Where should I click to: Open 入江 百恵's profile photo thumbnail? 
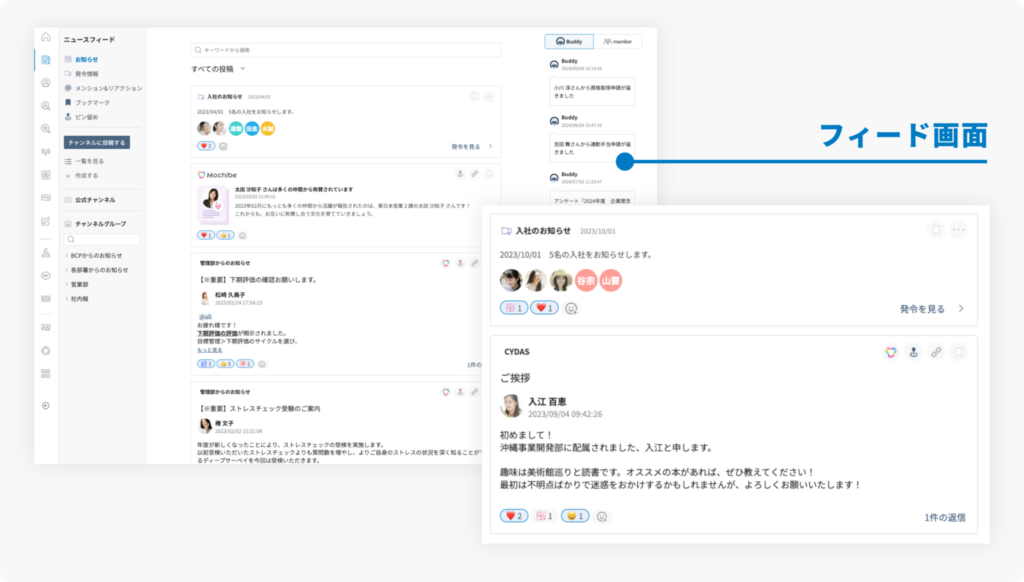511,406
